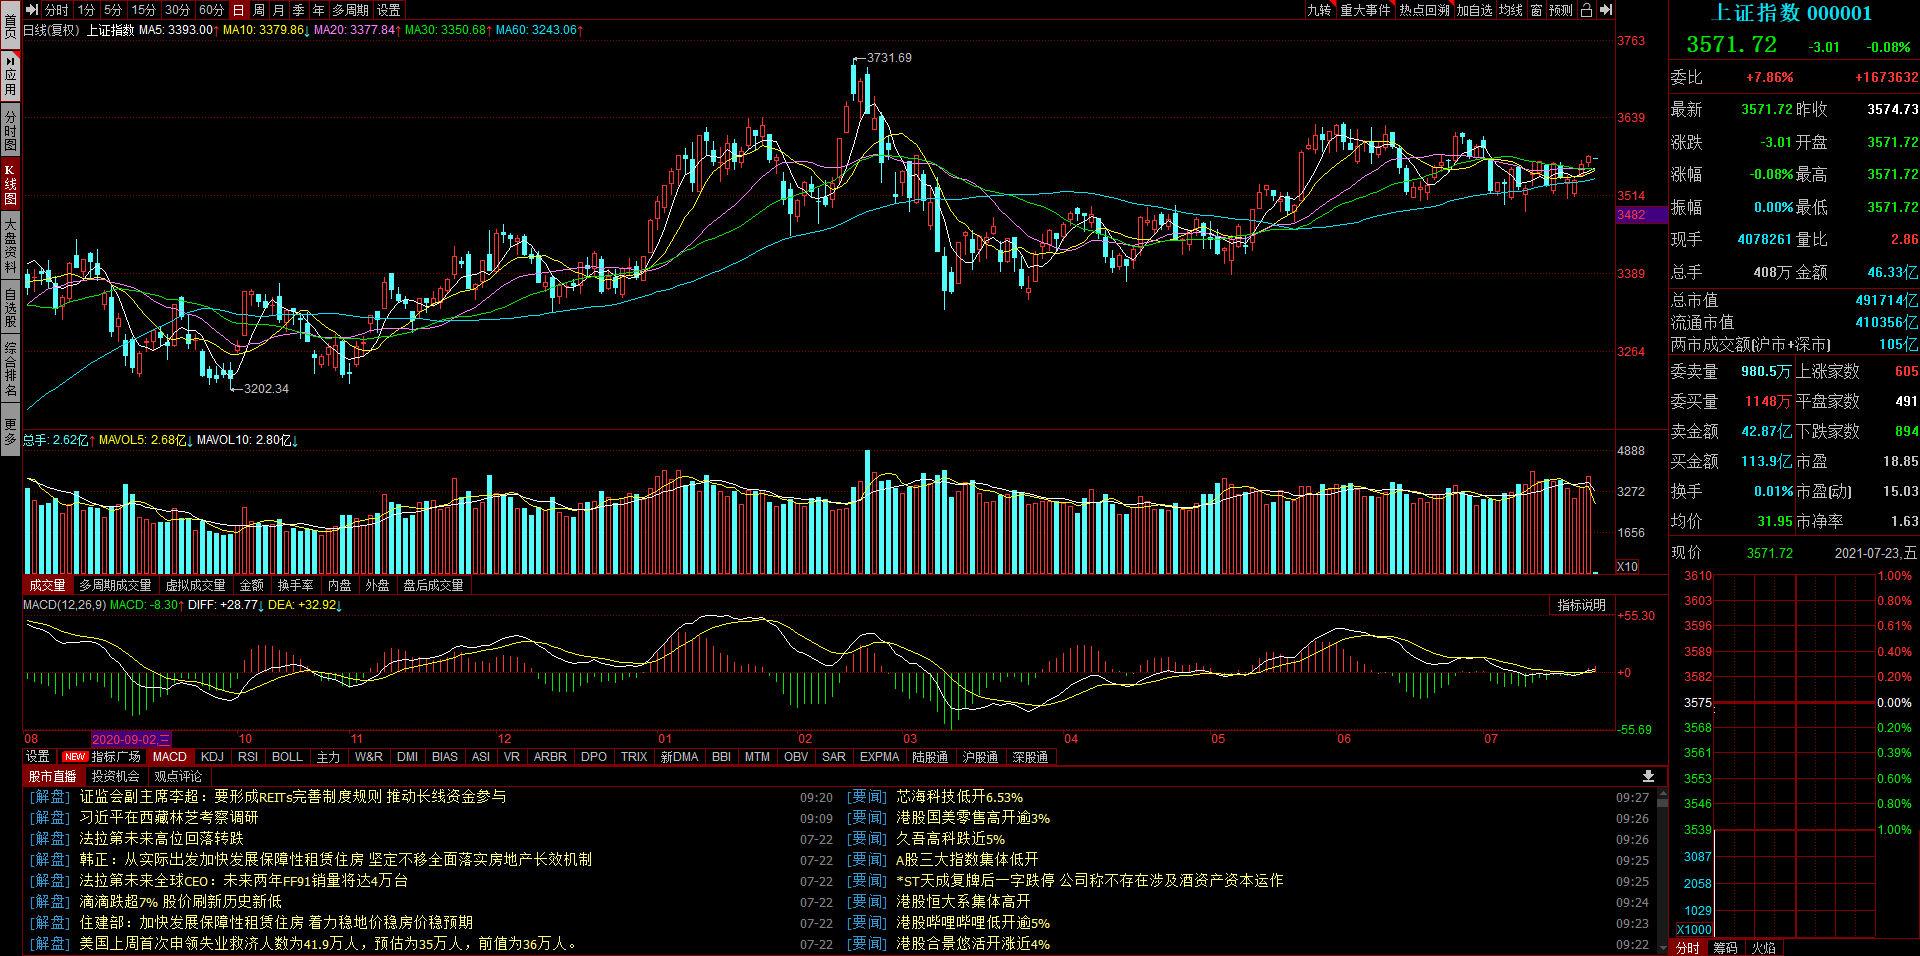Screen dimensions: 1920x956
Task: Switch to the 多周期成交量 tab
Action: (x=115, y=585)
